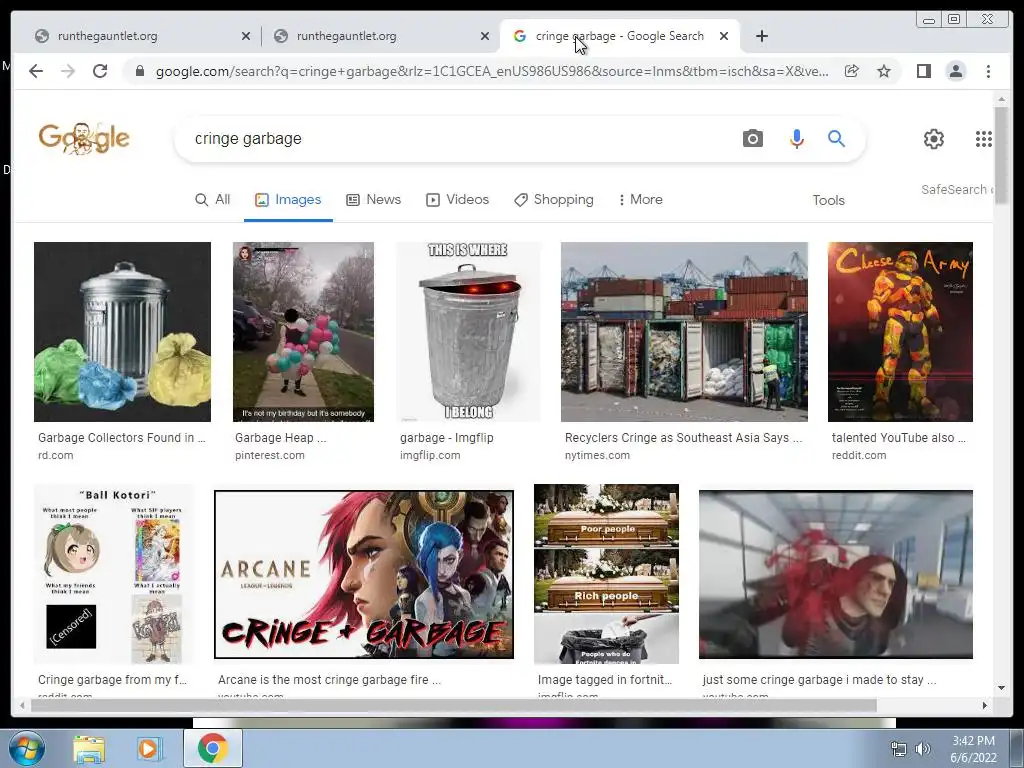Click 'Recyclers Cringe as Southeast Asia Says' title
Screen dimensions: 1024x768
click(683, 438)
